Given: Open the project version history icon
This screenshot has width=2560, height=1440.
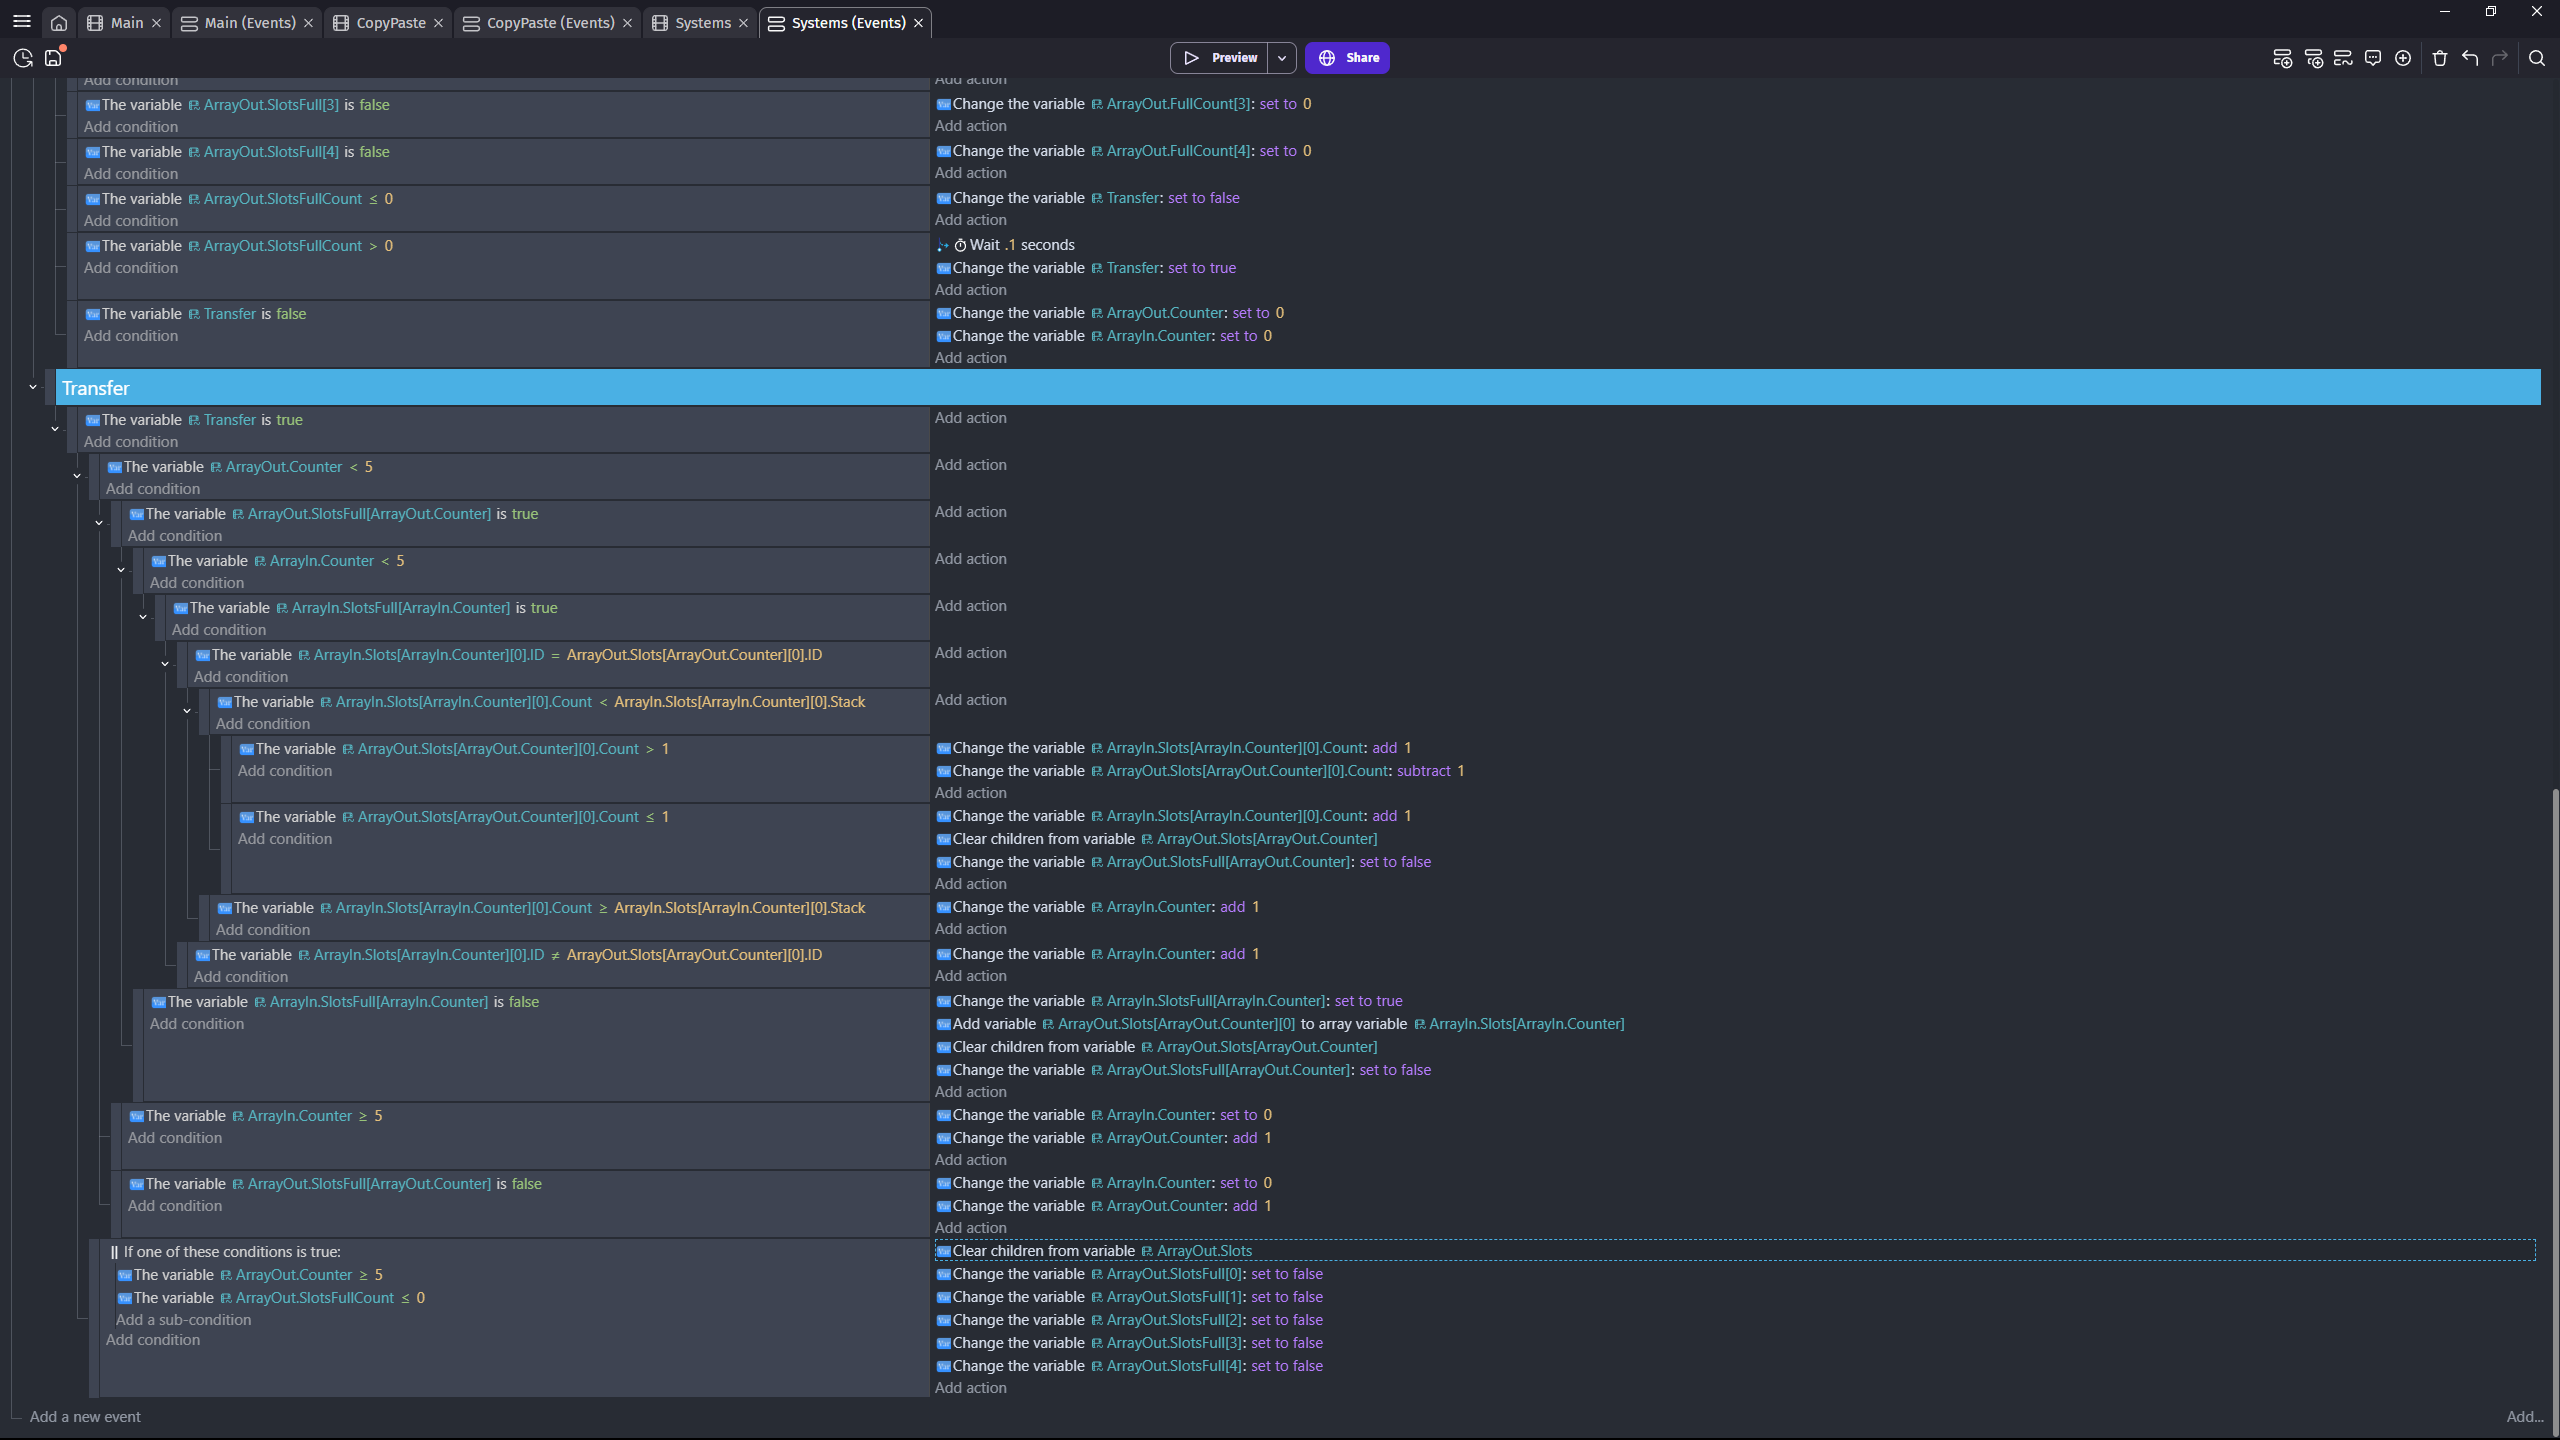Looking at the screenshot, I should 23,58.
